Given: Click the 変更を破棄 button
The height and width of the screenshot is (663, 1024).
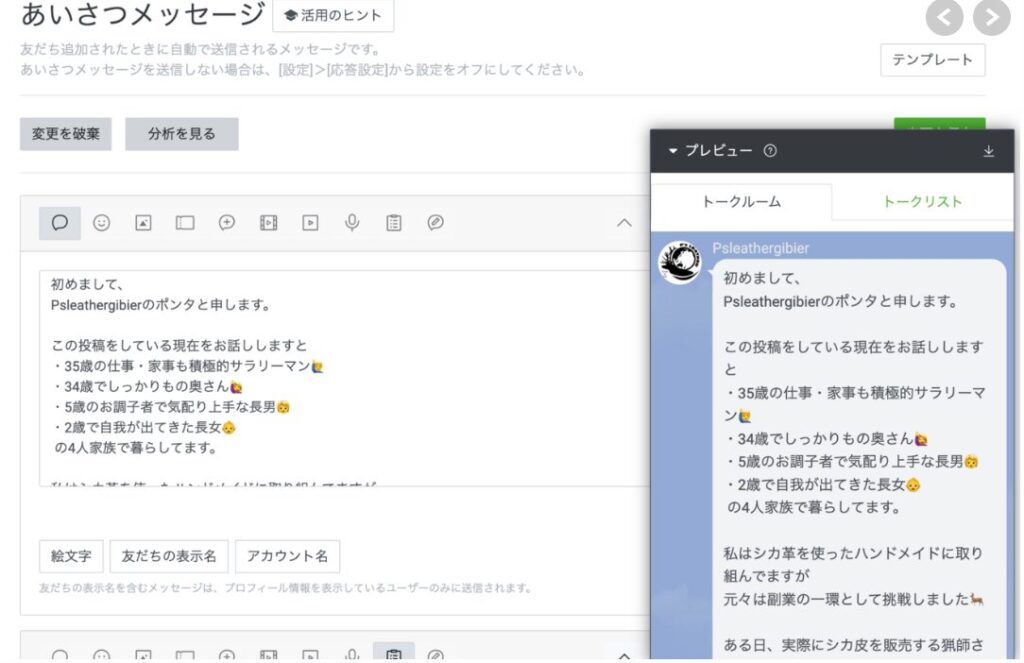Looking at the screenshot, I should tap(66, 134).
